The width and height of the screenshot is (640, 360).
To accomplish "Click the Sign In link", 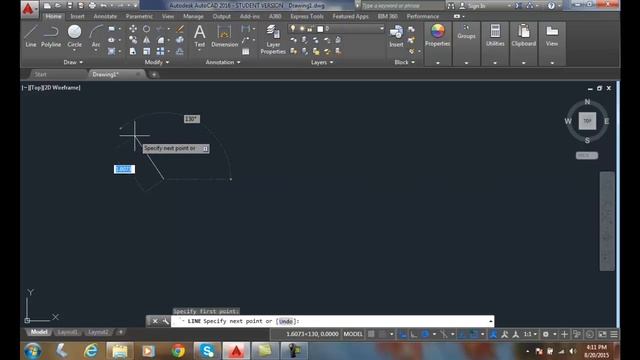I will [477, 6].
